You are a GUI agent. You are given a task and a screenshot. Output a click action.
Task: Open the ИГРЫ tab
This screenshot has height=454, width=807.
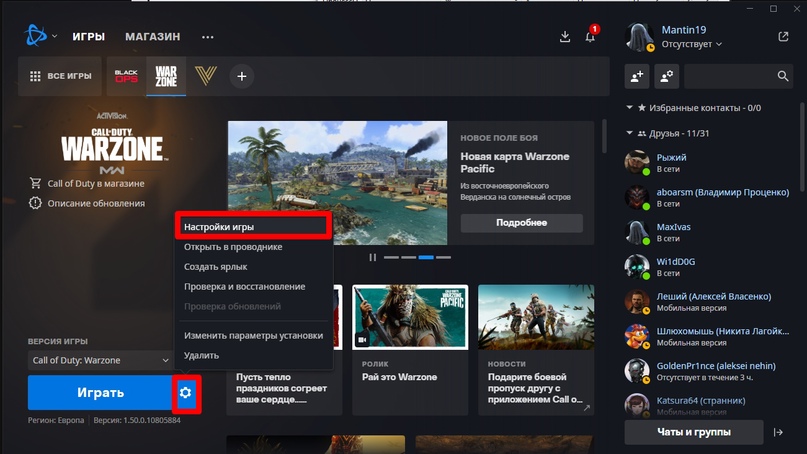click(89, 37)
